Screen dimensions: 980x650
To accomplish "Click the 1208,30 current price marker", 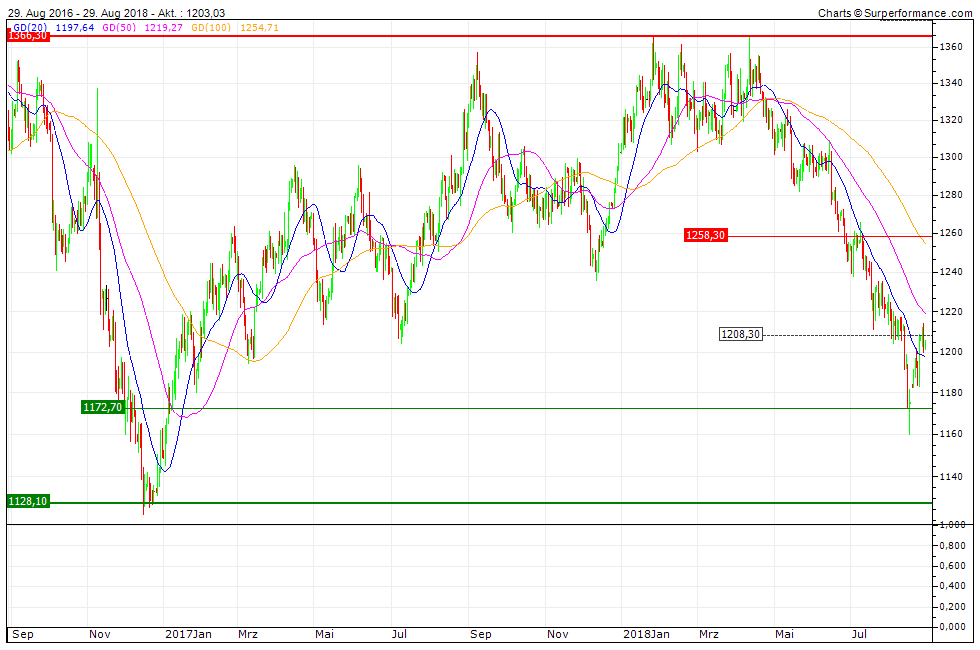I will (x=742, y=334).
